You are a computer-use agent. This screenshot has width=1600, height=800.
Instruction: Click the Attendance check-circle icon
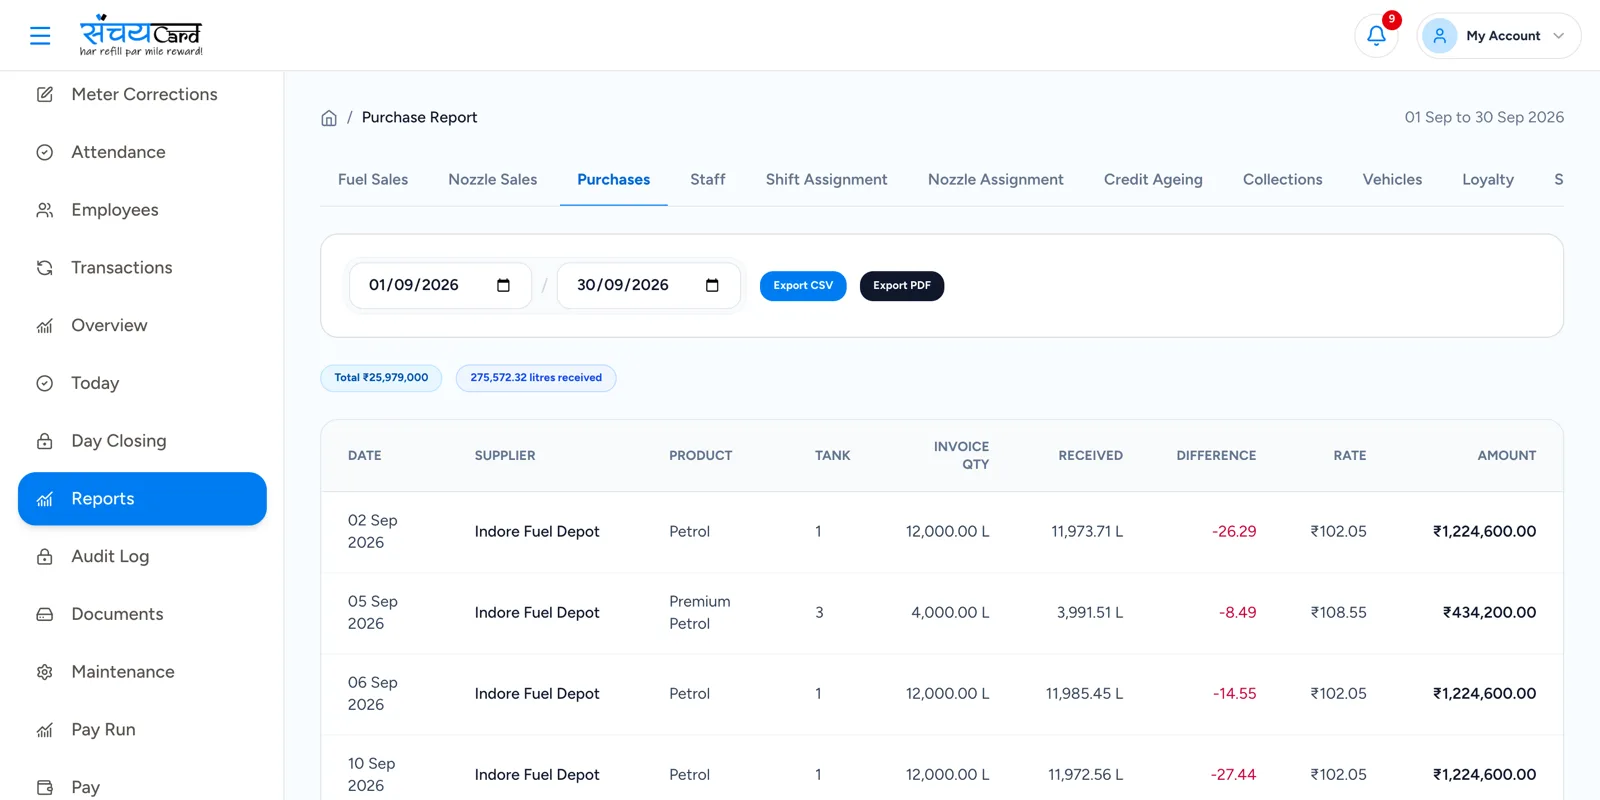45,152
